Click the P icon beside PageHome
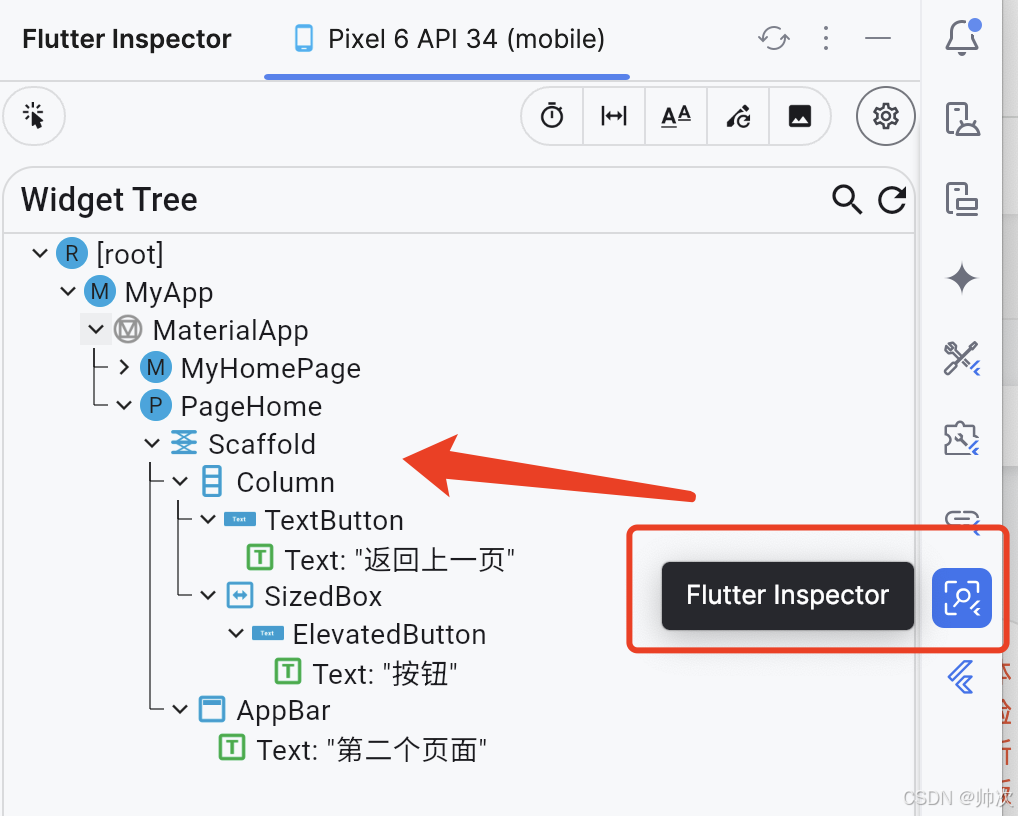The image size is (1018, 816). pyautogui.click(x=156, y=406)
